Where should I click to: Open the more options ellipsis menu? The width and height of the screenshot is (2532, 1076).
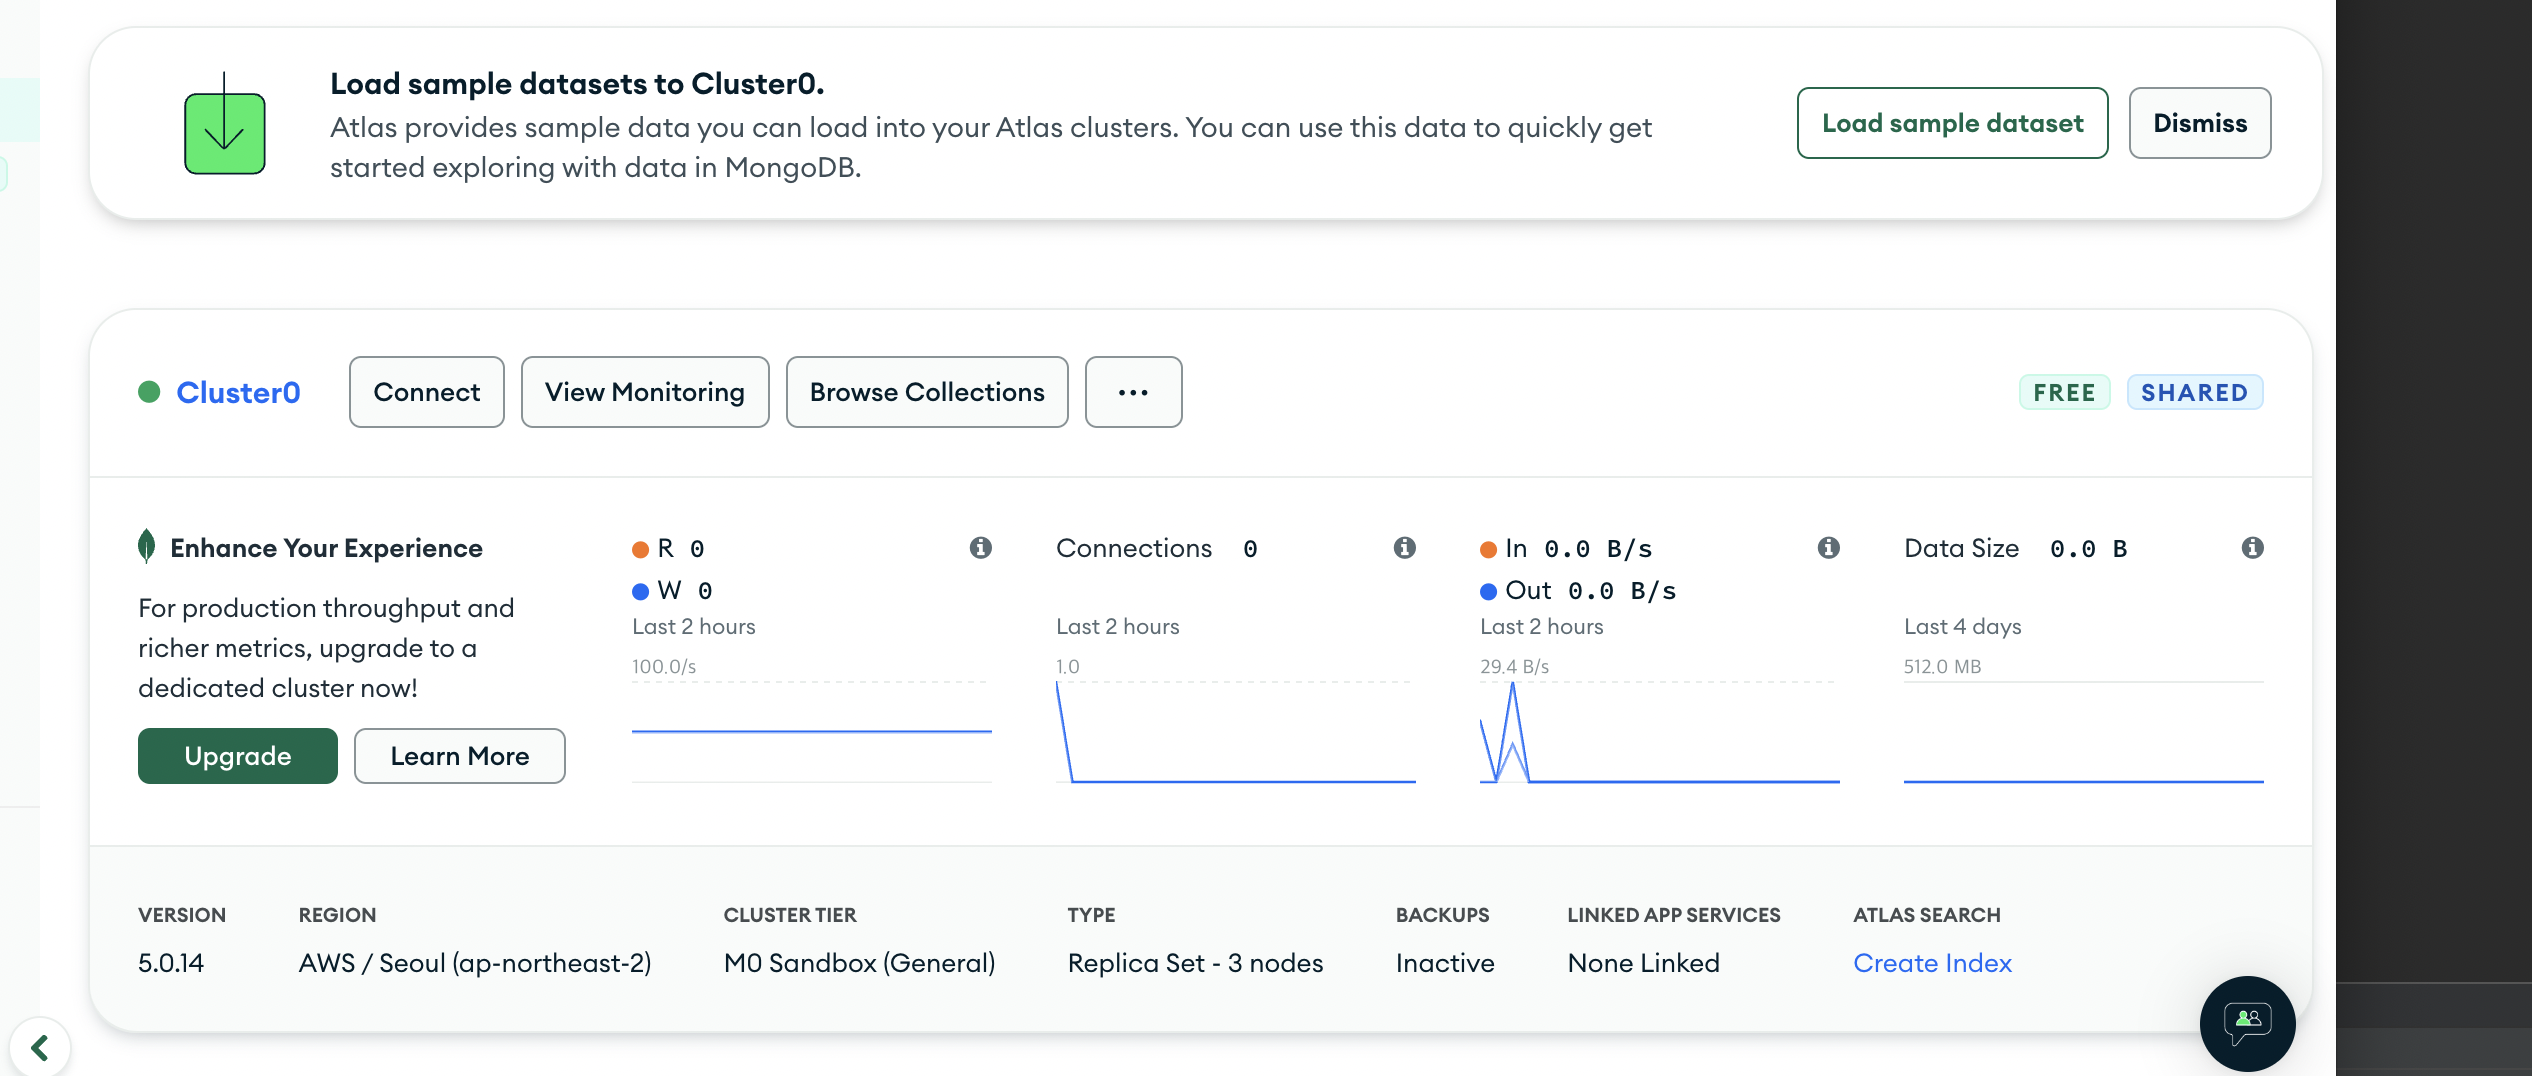click(x=1133, y=392)
